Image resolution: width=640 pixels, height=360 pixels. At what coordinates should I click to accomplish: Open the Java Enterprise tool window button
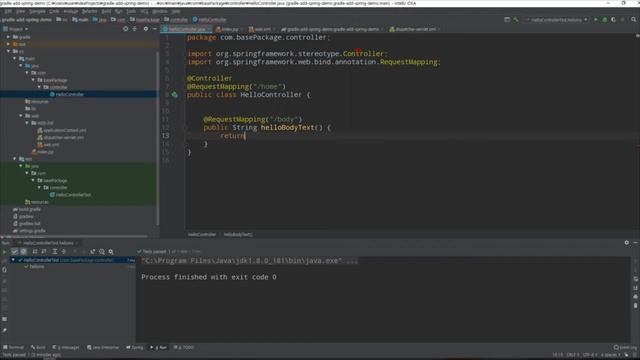tap(103, 347)
